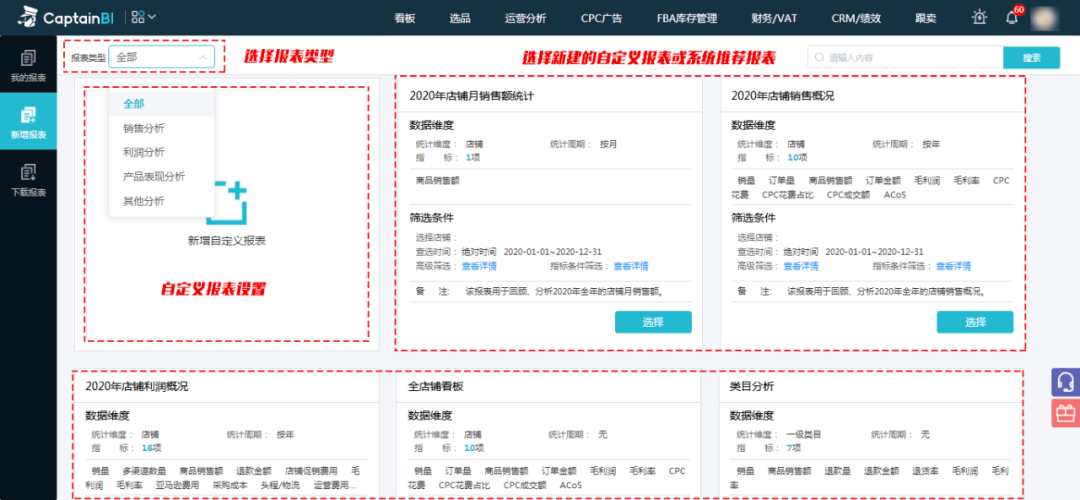The image size is (1080, 500).
Task: Open the customer service headset icon
Action: pos(1066,382)
